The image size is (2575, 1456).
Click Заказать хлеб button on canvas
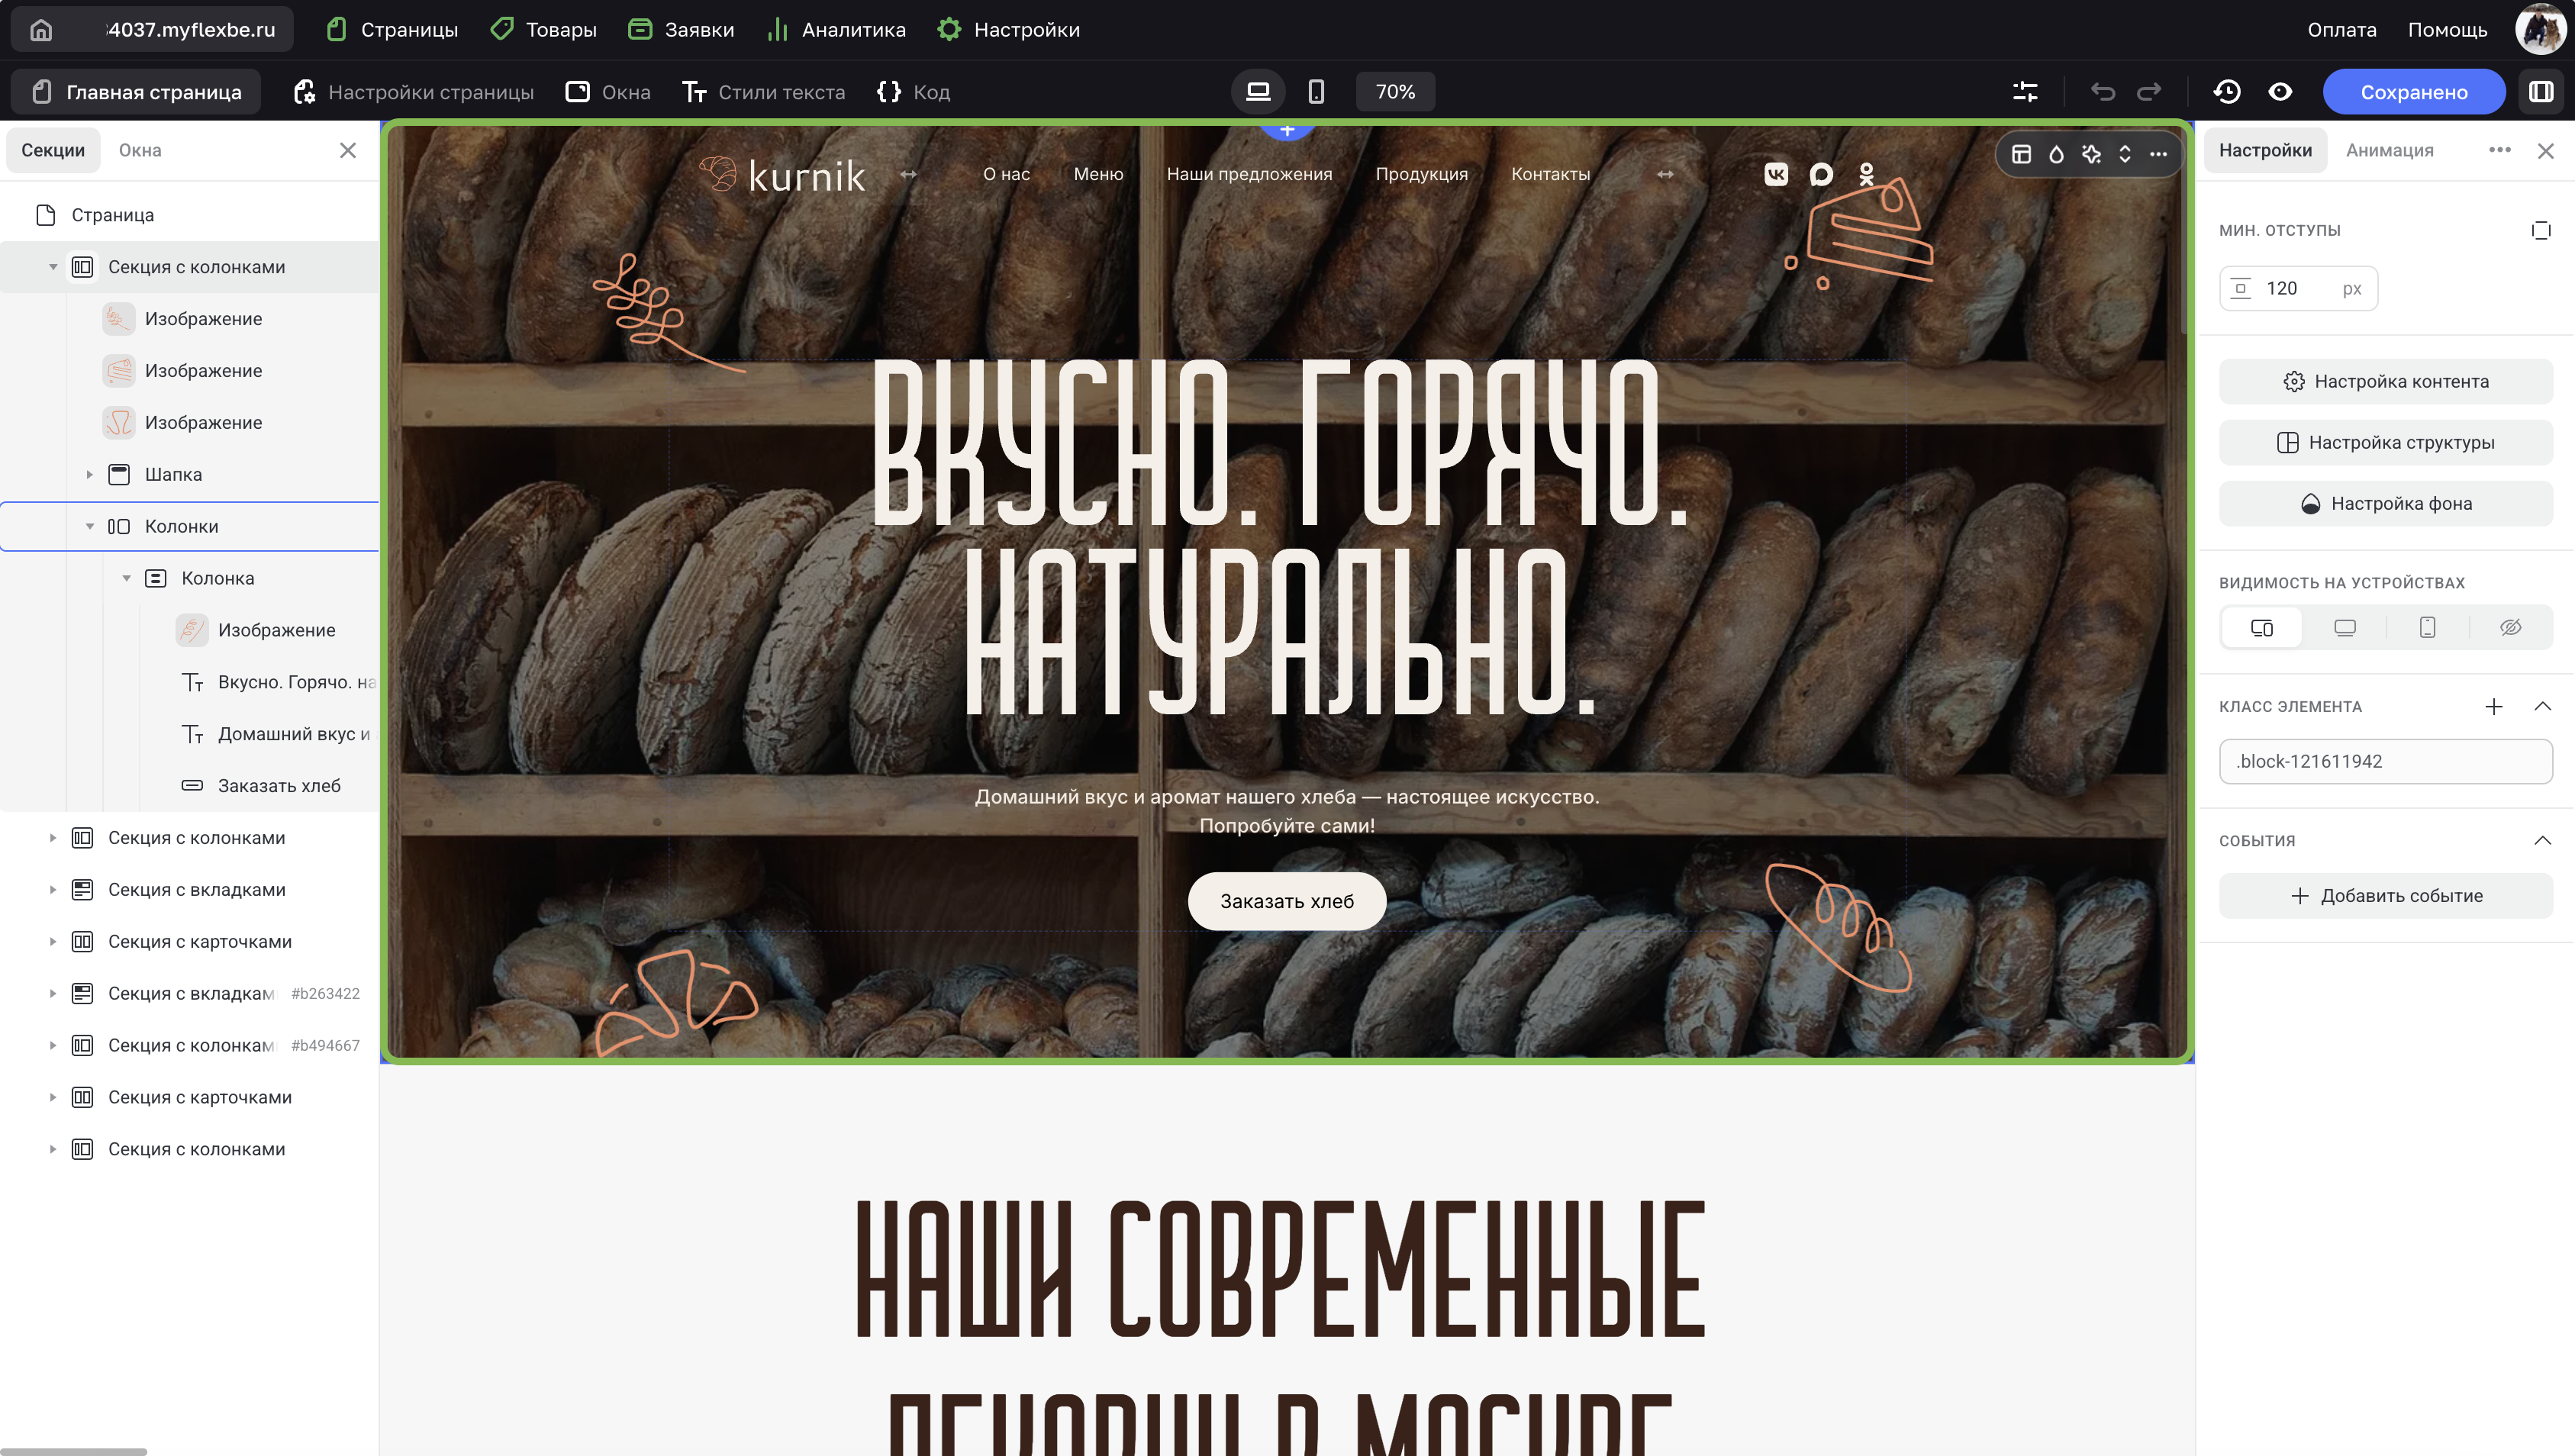pyautogui.click(x=1287, y=901)
